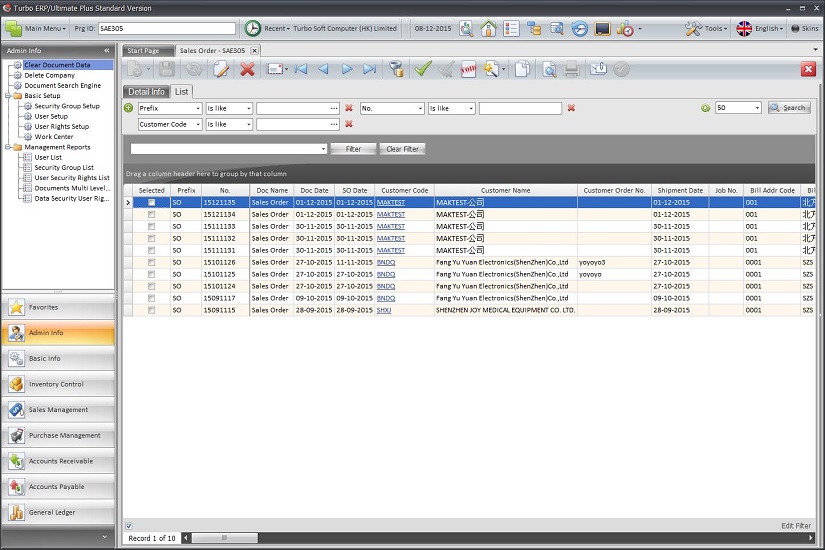Click the blackboard monitor icon

coord(602,28)
